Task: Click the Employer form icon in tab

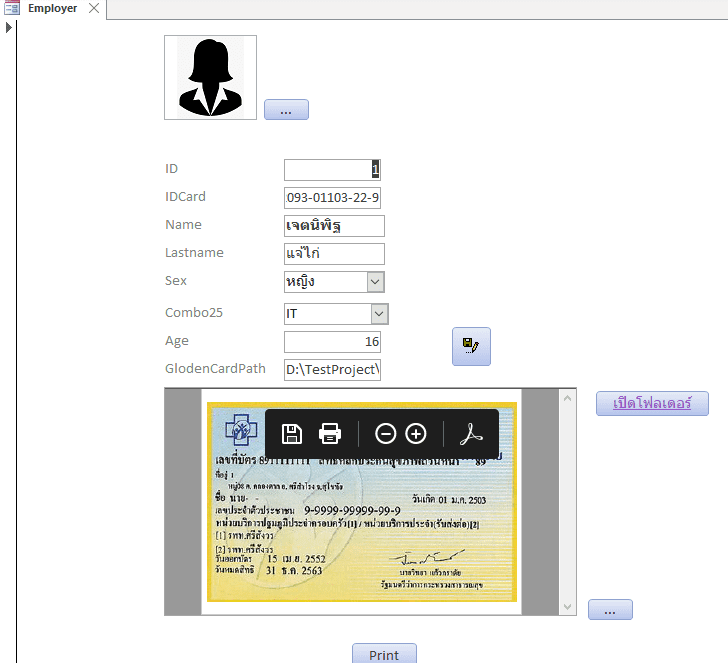Action: coord(12,8)
